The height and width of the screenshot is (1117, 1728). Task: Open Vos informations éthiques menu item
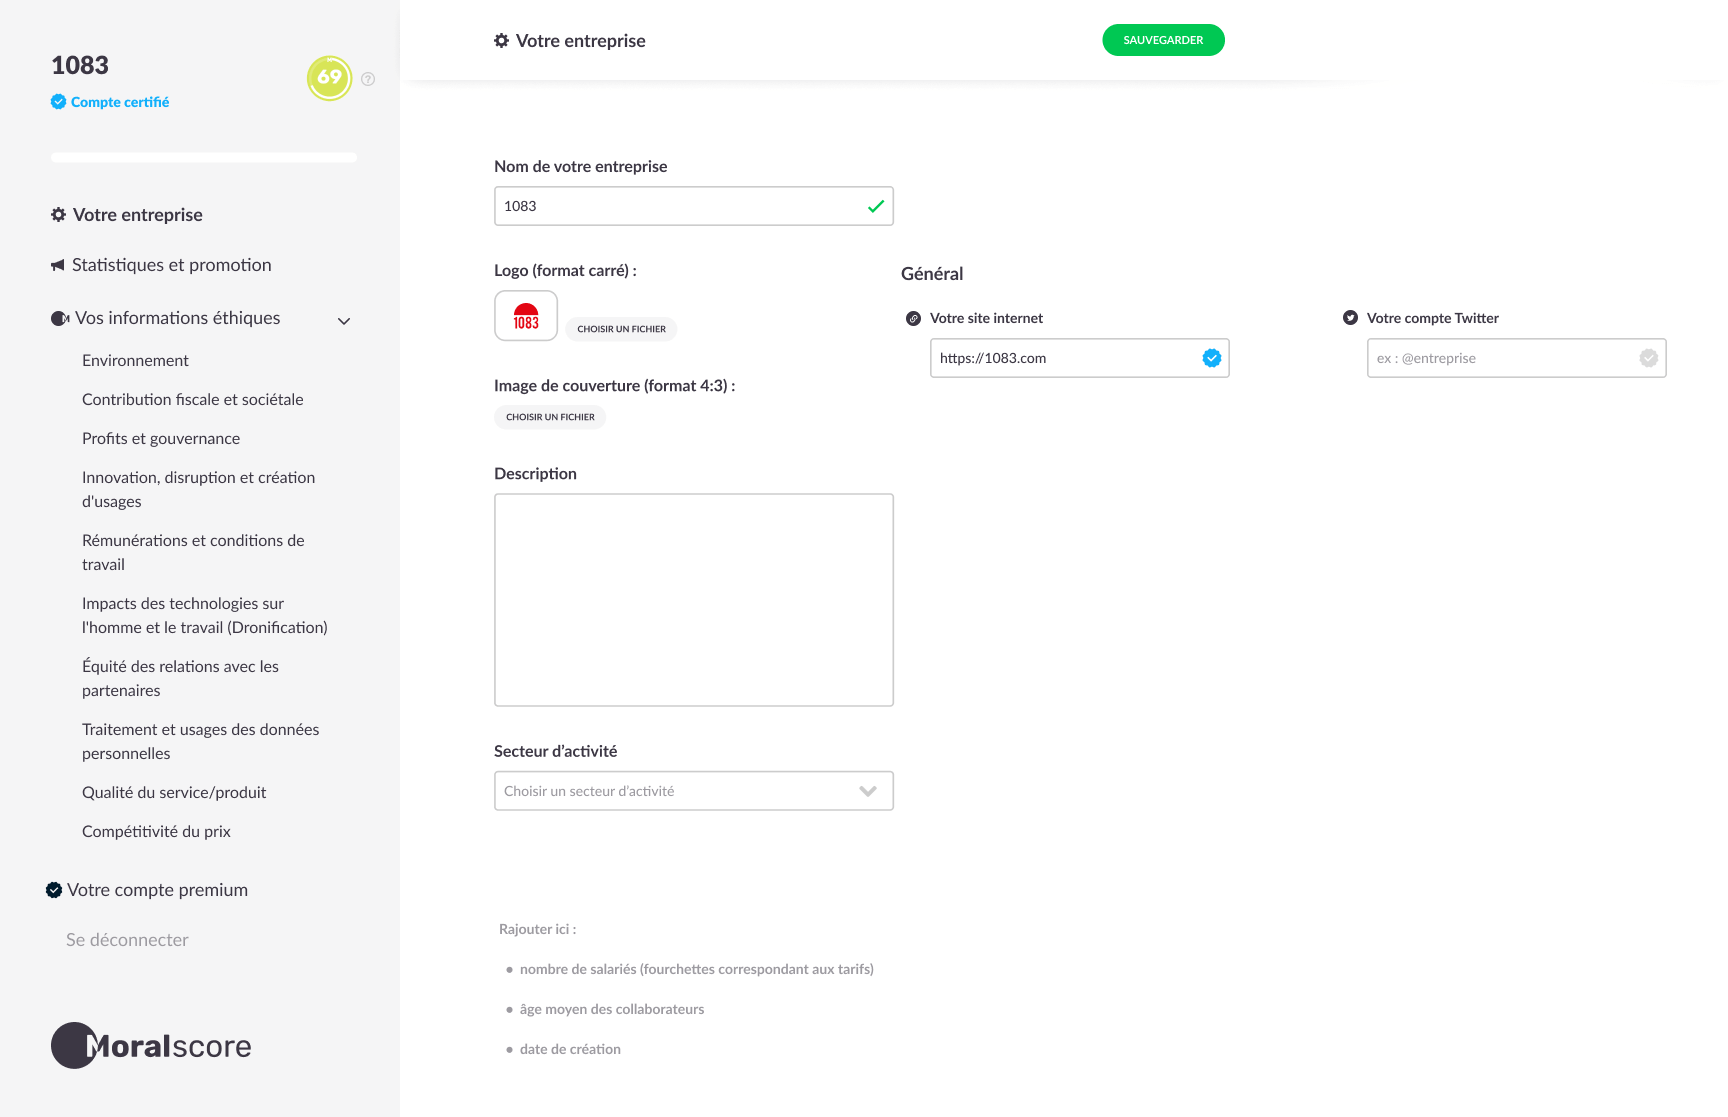coord(178,318)
